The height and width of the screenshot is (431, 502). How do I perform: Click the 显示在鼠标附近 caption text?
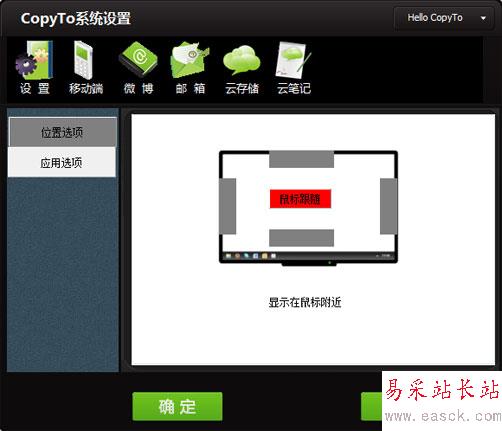click(x=305, y=302)
